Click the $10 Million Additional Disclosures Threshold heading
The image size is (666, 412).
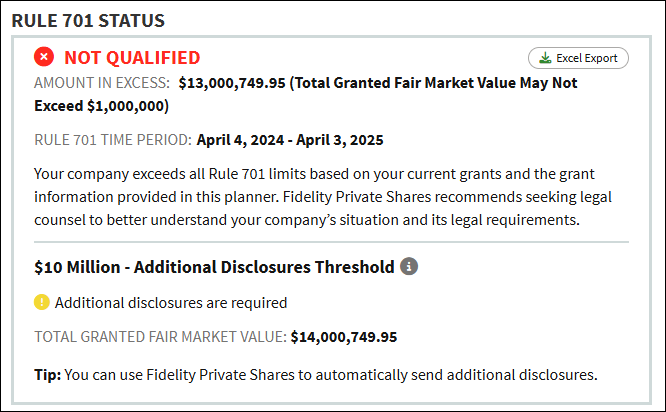click(214, 267)
